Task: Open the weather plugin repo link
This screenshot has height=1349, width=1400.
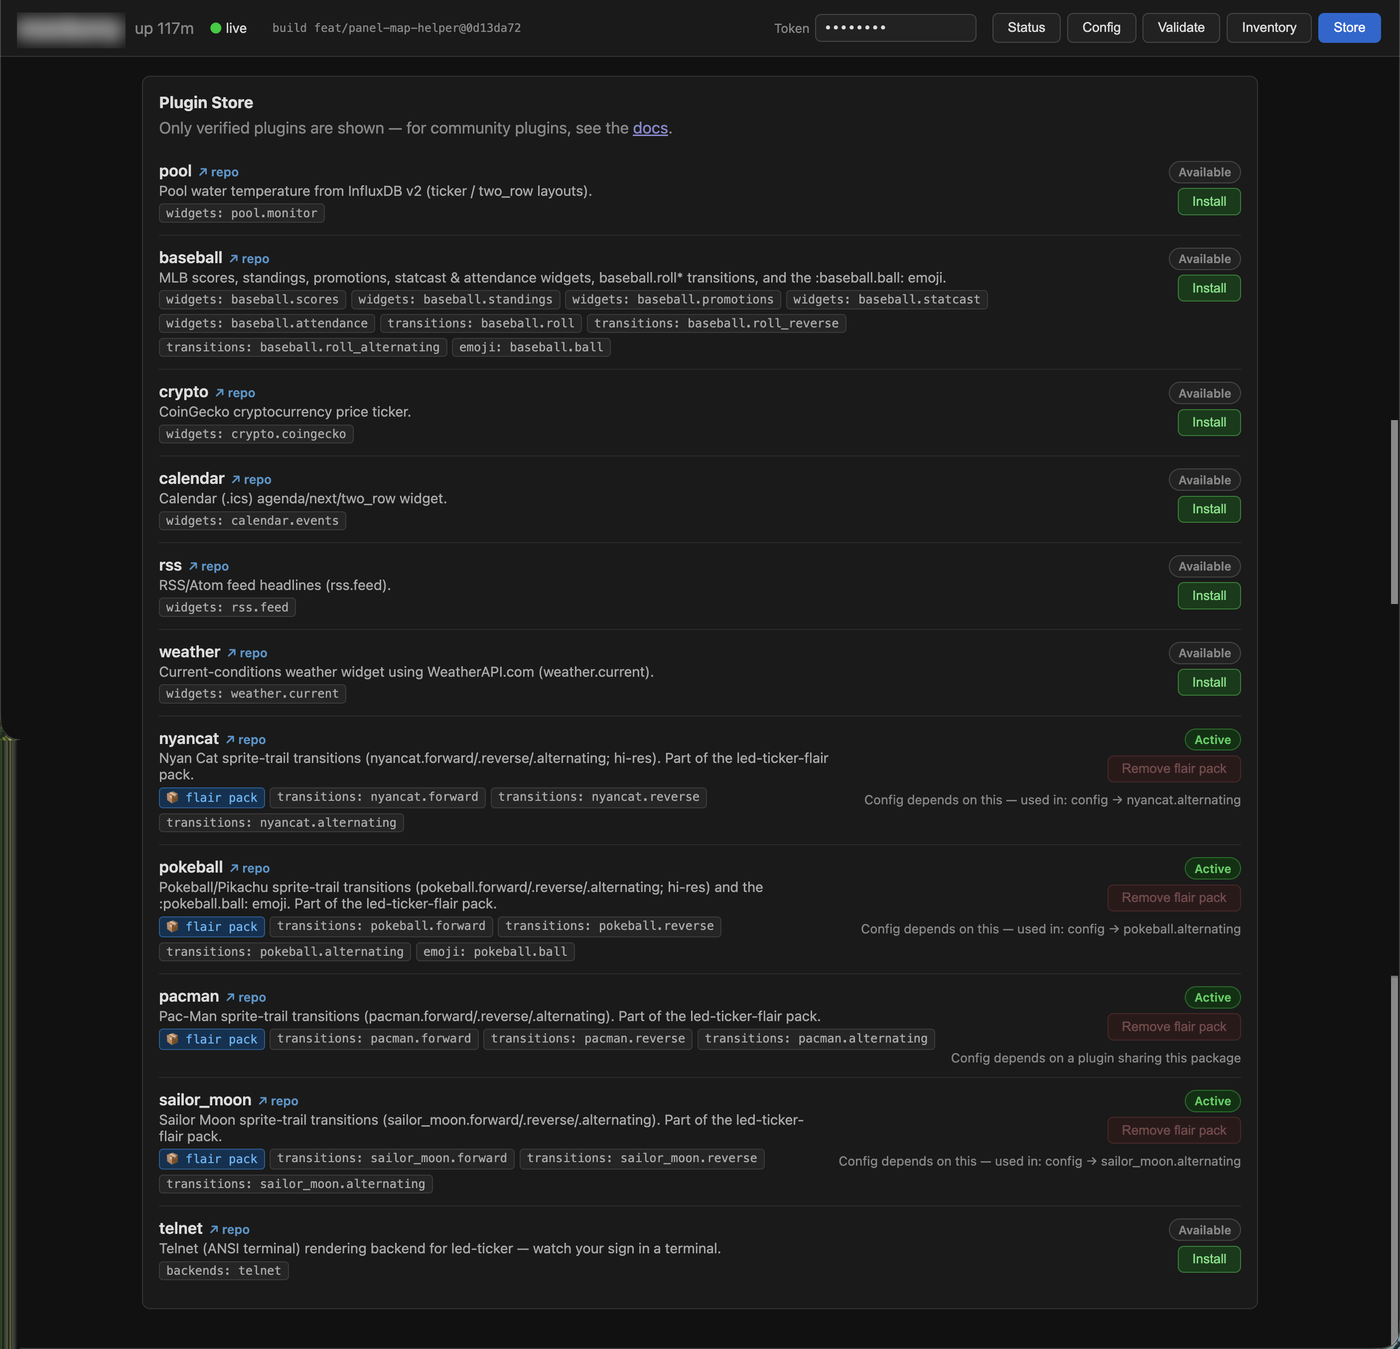Action: 247,653
